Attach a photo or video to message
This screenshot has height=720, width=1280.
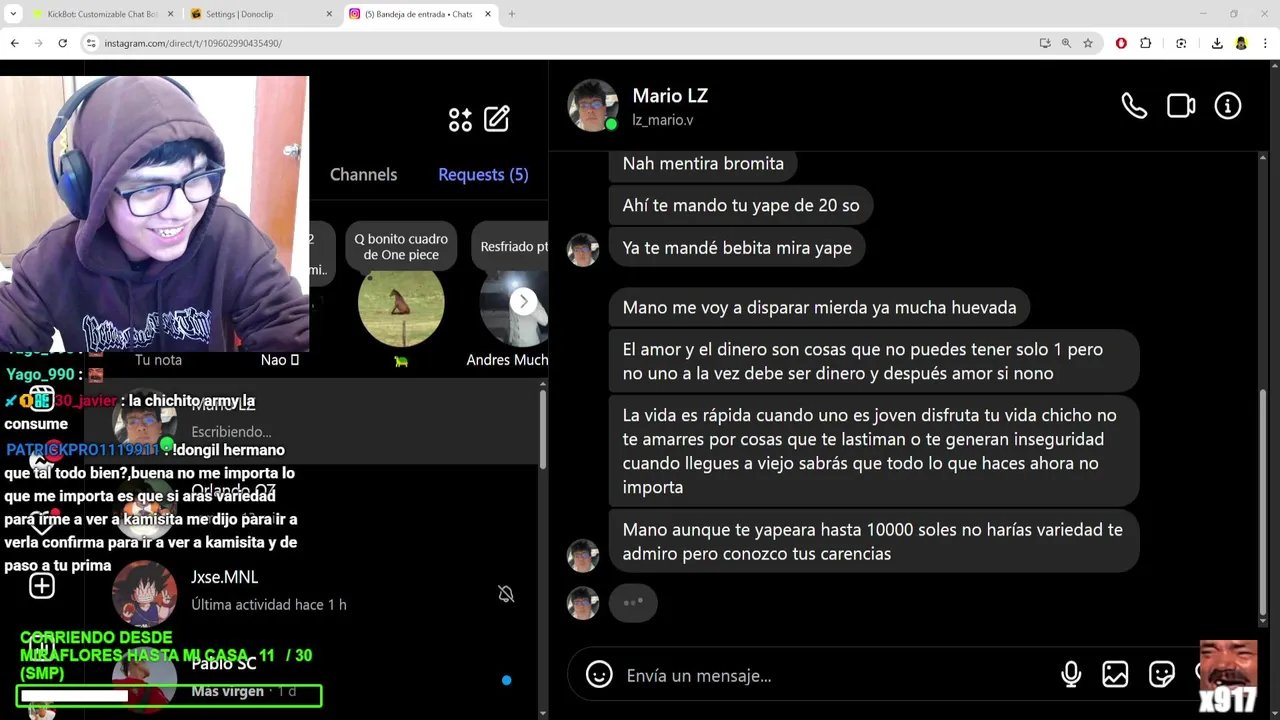[1115, 675]
